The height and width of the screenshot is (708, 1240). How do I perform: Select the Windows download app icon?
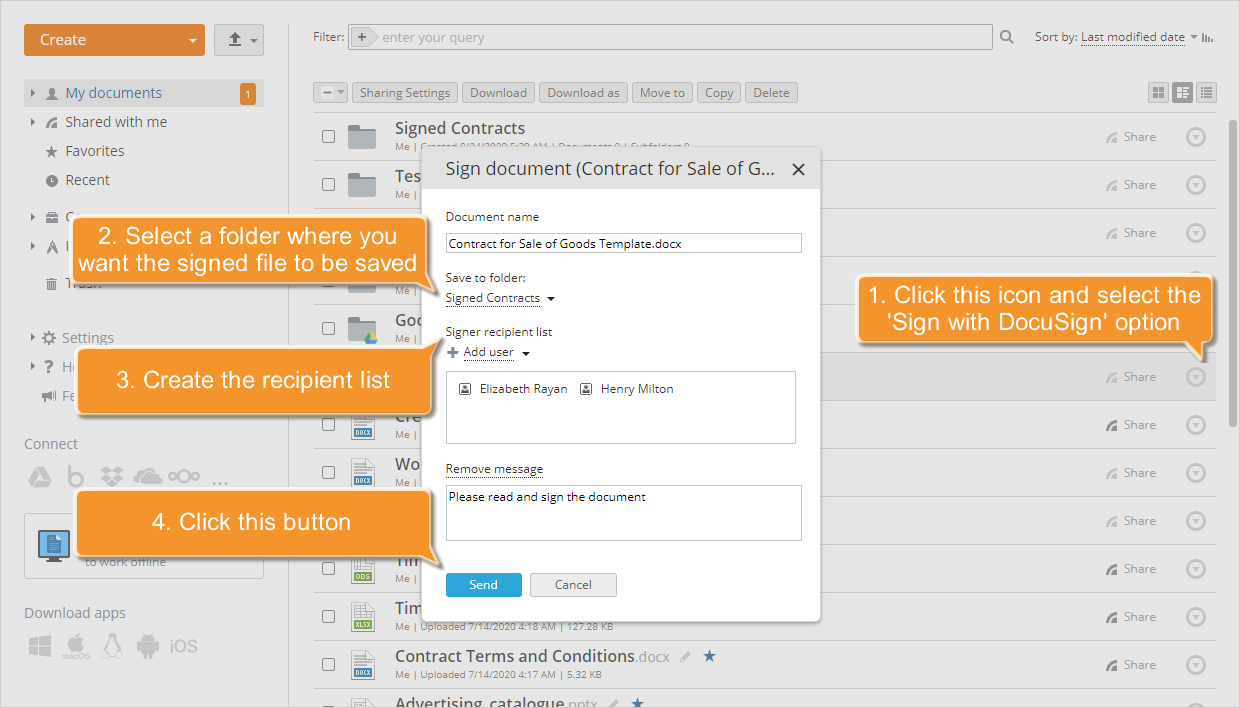pos(39,646)
